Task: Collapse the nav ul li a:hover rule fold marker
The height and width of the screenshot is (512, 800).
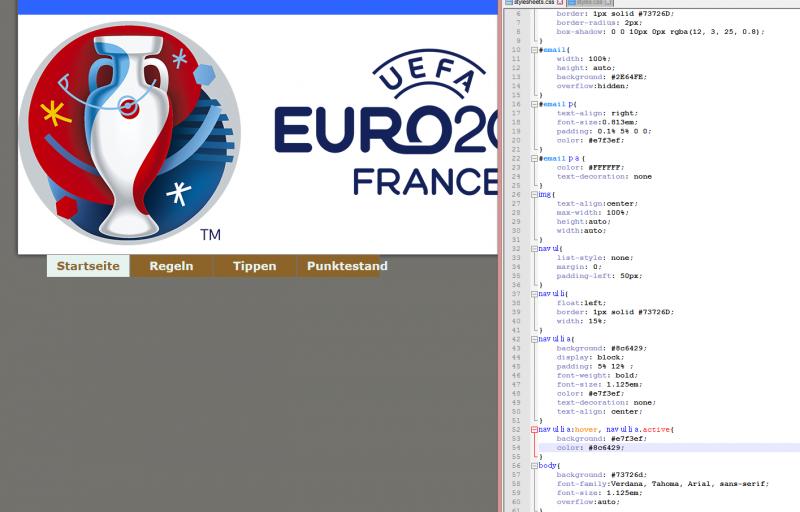Action: [x=534, y=430]
